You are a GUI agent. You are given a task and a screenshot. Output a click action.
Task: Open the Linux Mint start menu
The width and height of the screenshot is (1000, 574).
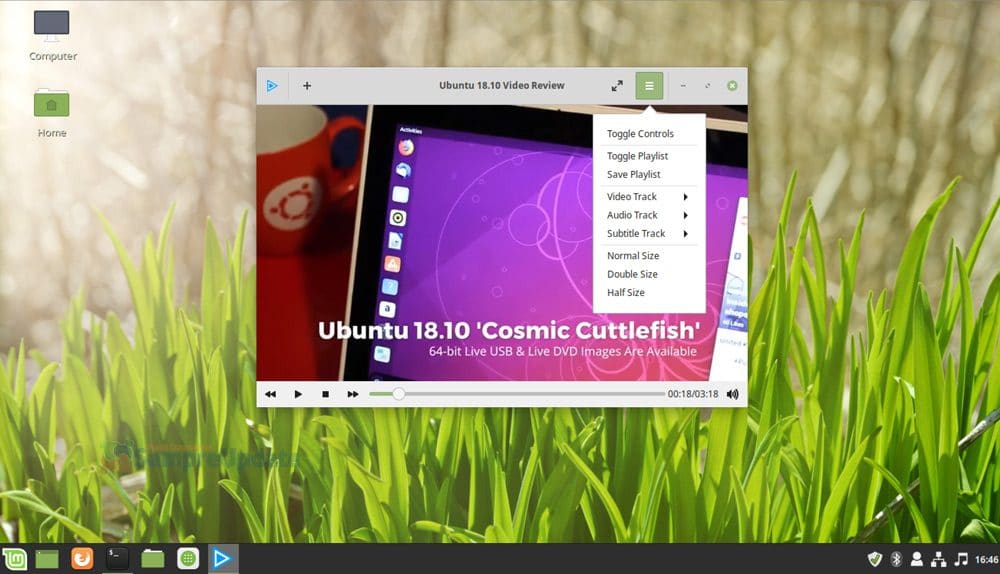click(x=15, y=559)
